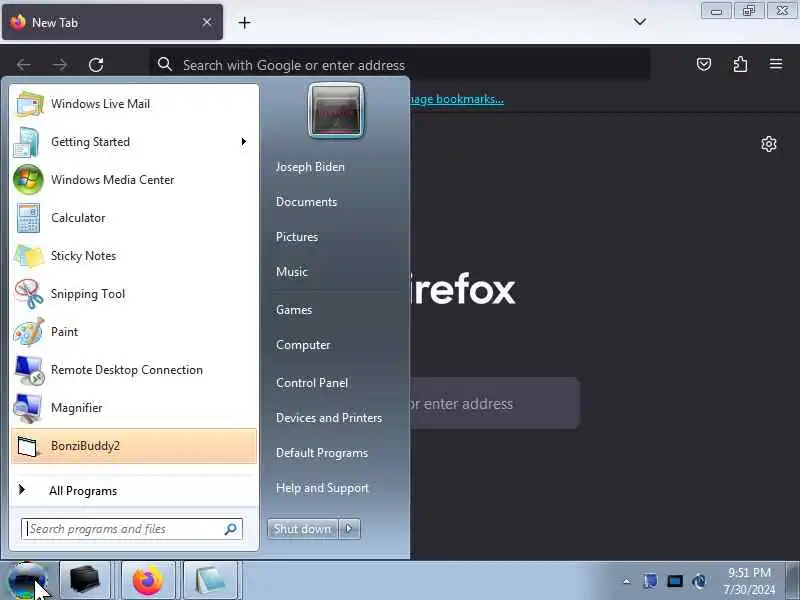Open Paint palette icon

tap(29, 332)
